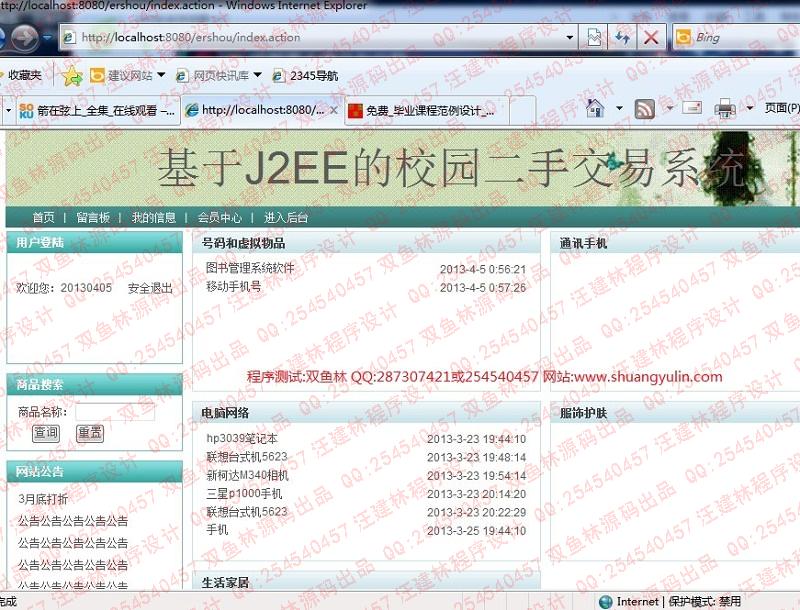Switch to the localhost:8080 tab
Image resolution: width=800 pixels, height=610 pixels.
[x=255, y=110]
